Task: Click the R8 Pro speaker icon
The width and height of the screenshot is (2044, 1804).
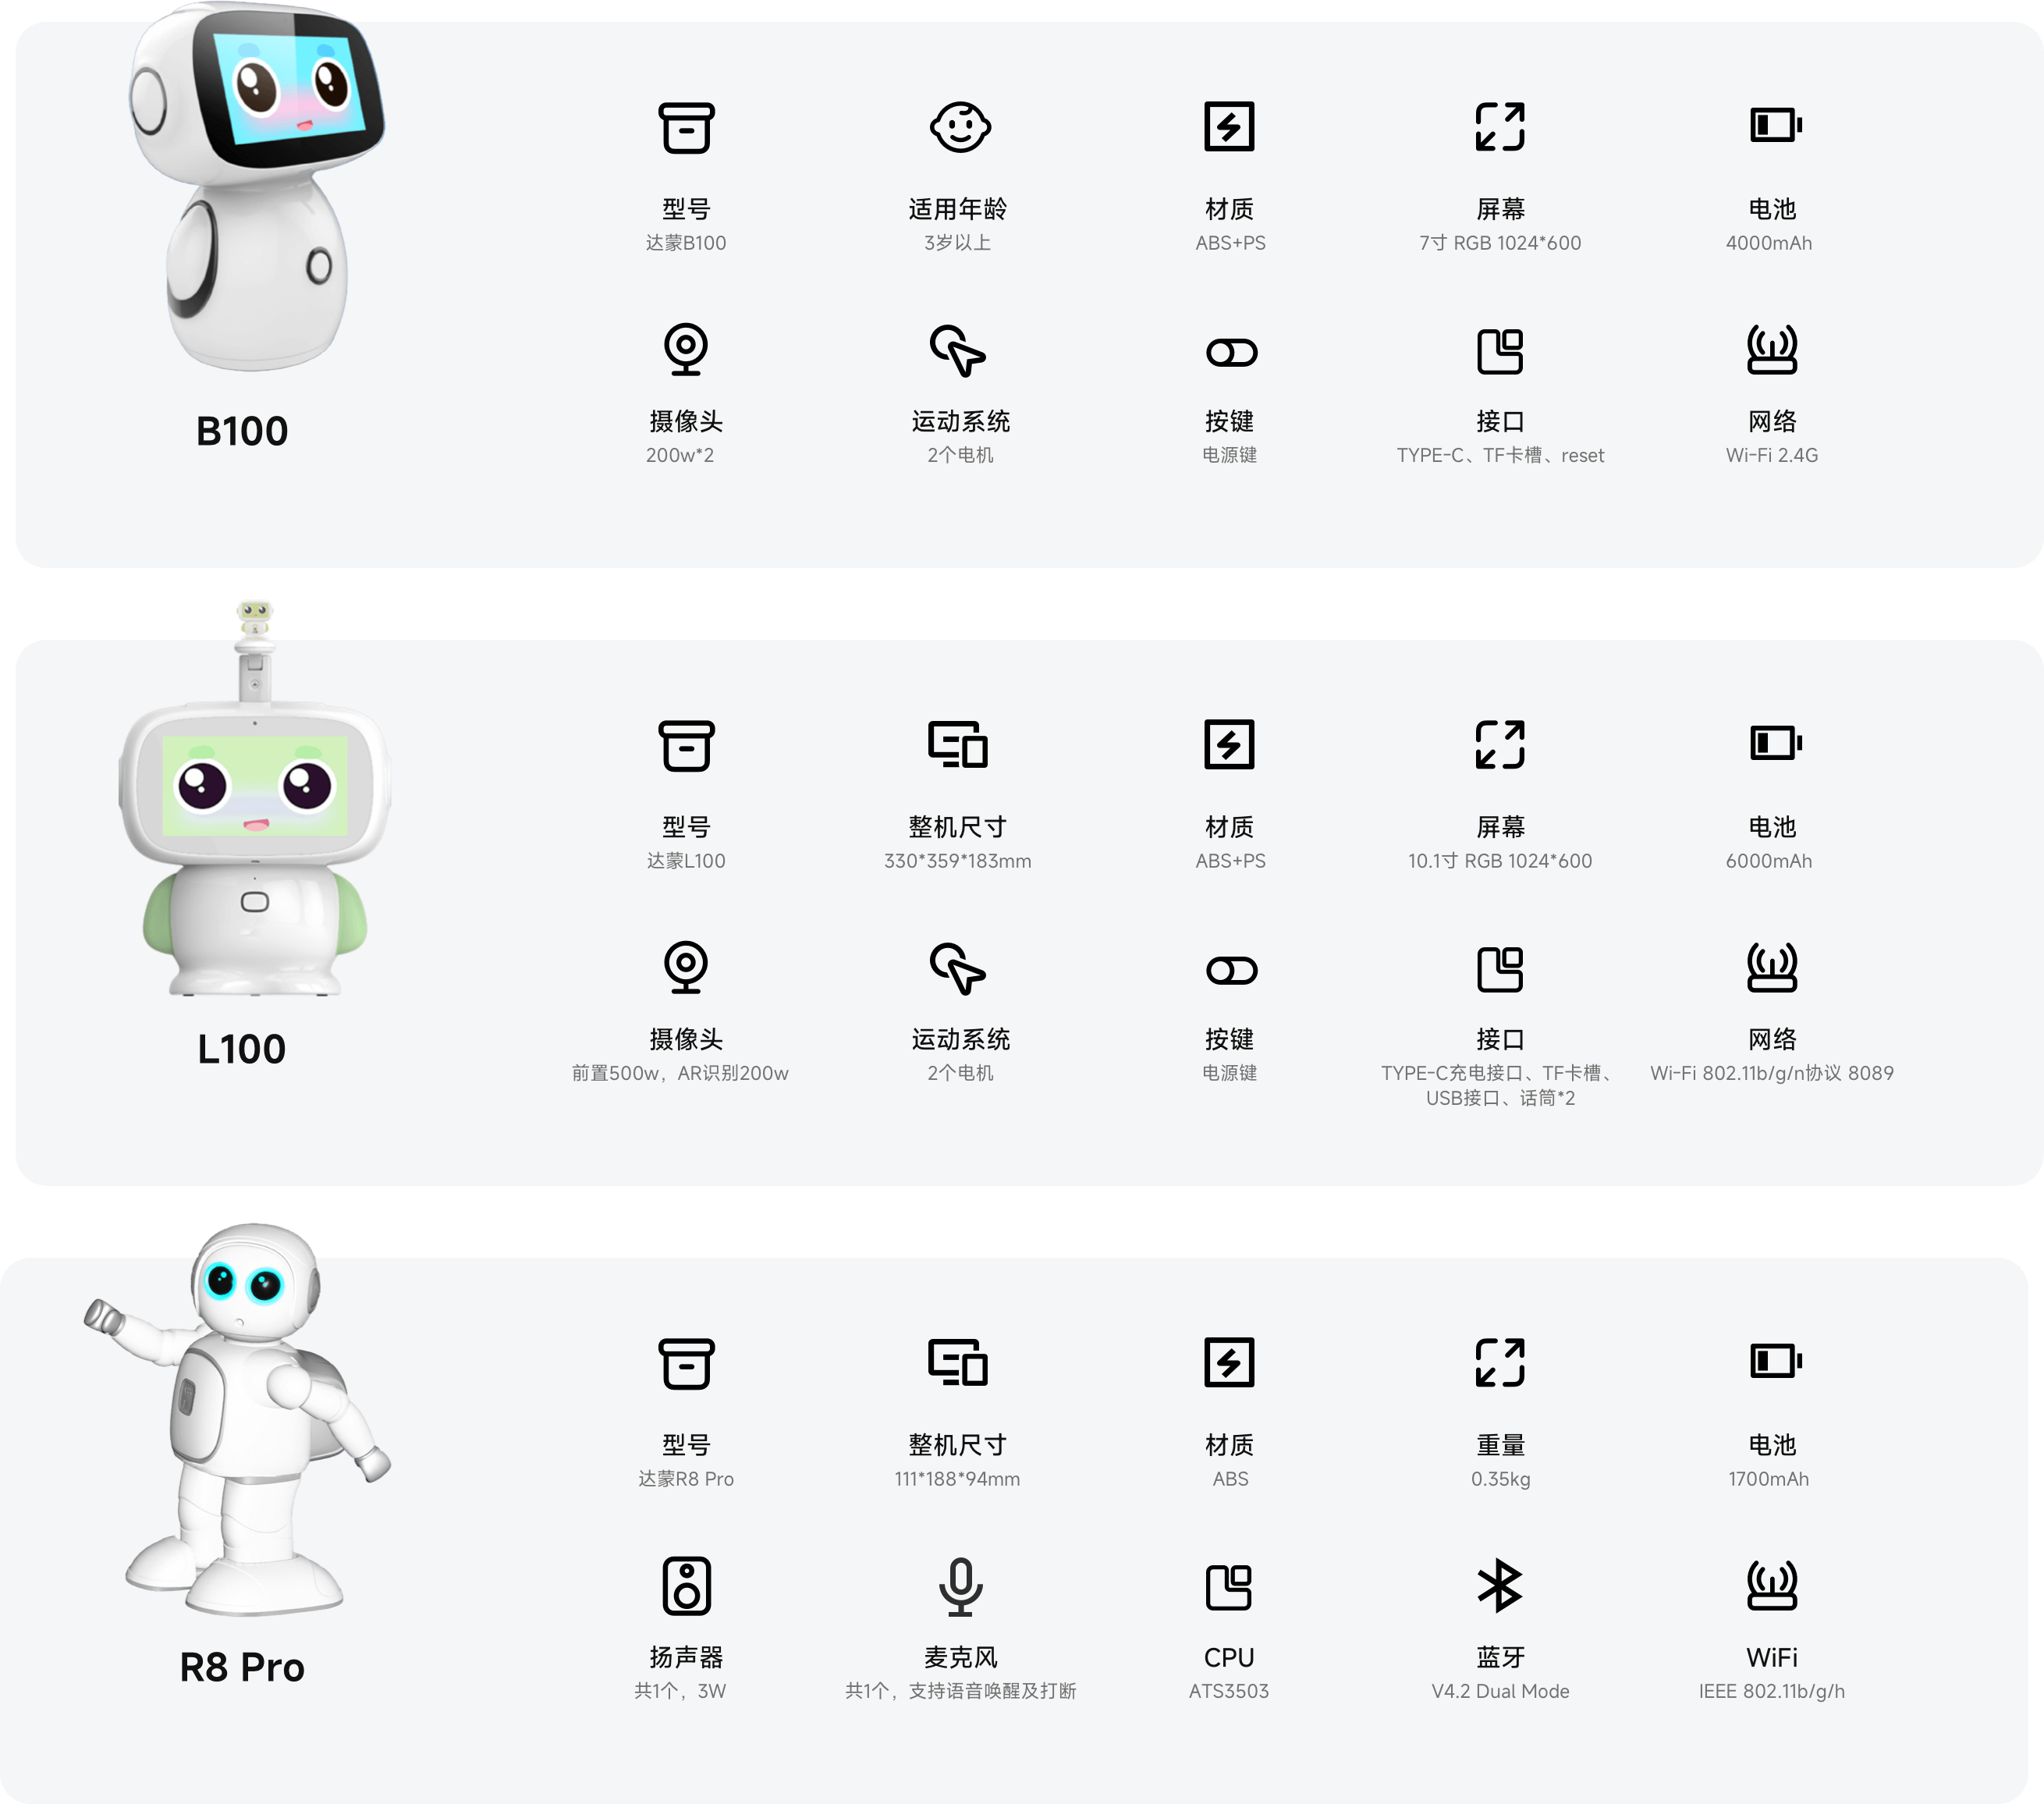Action: click(686, 1586)
